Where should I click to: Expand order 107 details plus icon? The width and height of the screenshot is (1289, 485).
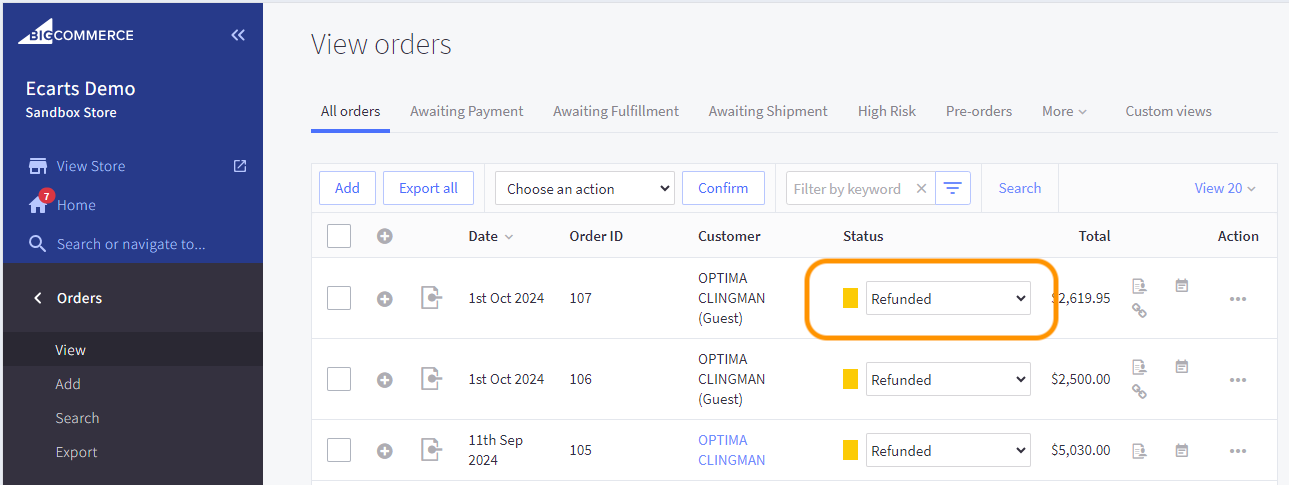click(x=385, y=299)
